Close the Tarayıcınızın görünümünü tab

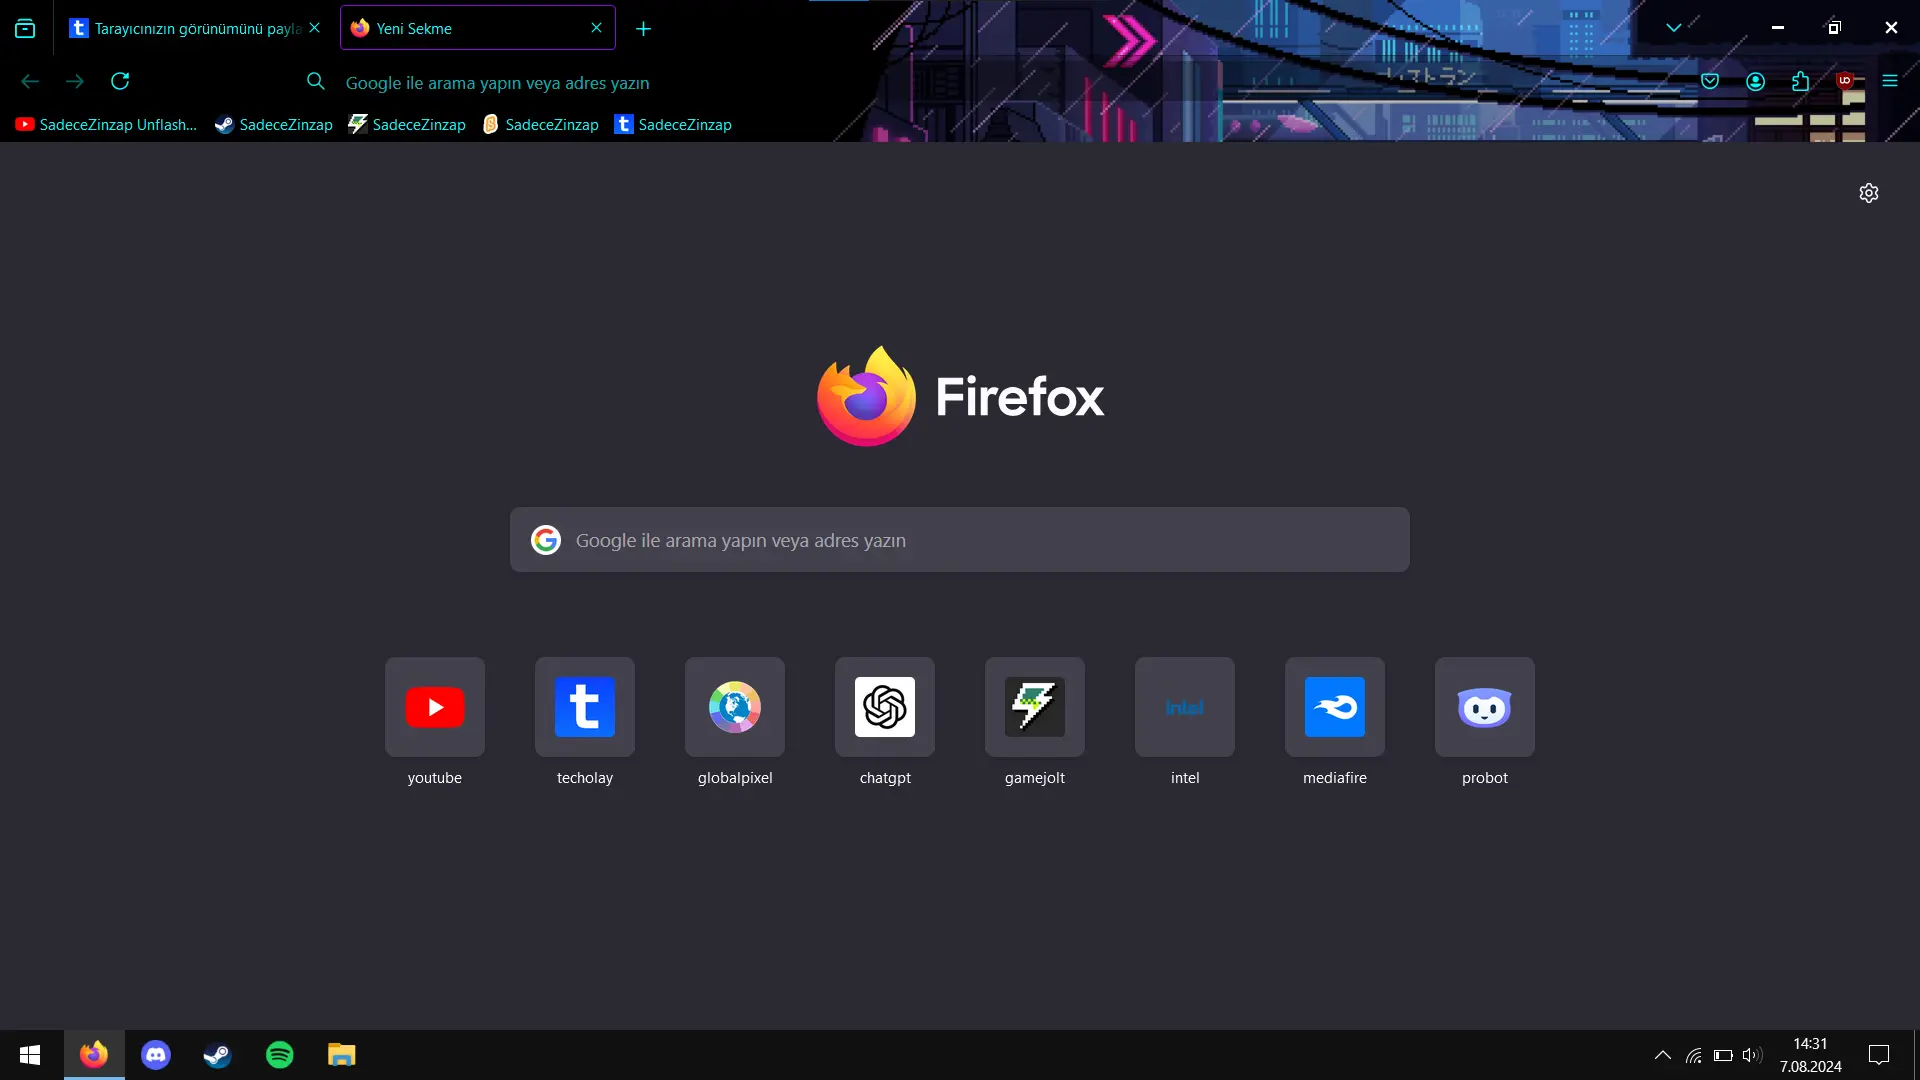(x=315, y=28)
